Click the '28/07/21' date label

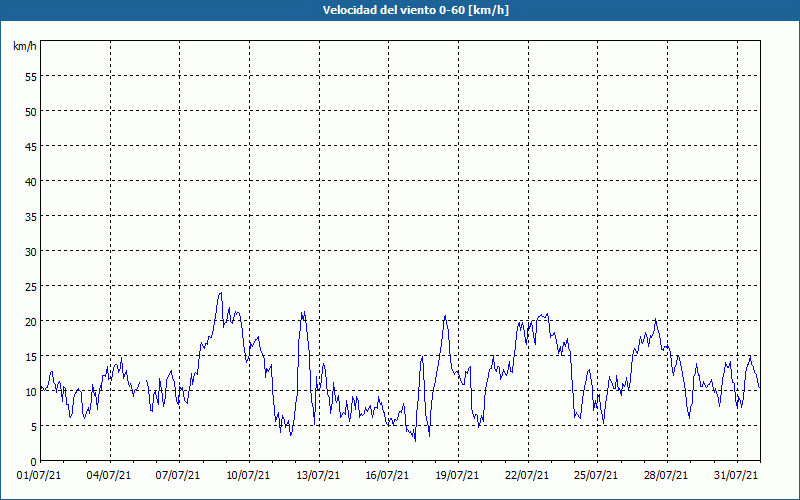(x=666, y=476)
